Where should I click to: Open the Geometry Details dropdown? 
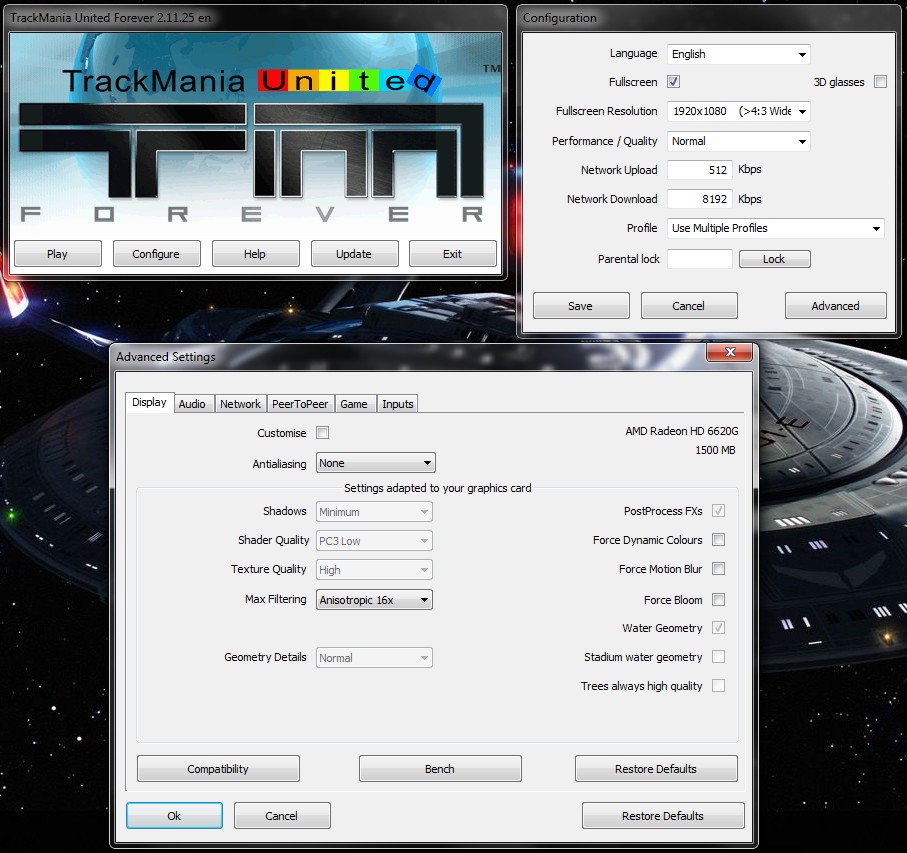pyautogui.click(x=374, y=658)
